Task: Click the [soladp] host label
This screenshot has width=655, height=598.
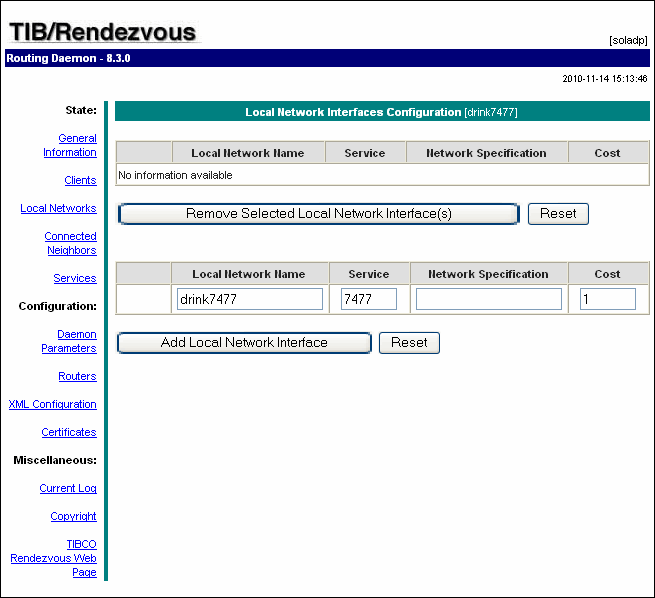Action: 628,40
